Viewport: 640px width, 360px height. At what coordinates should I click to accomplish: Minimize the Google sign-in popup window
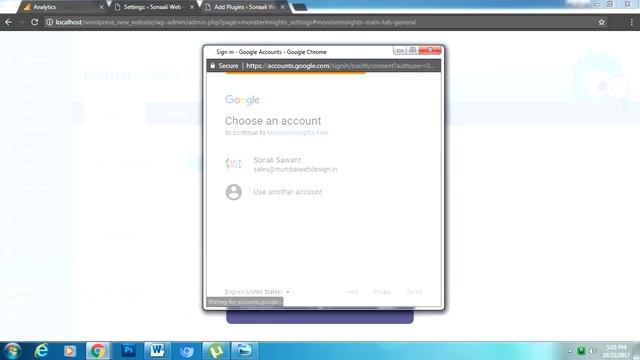point(400,51)
